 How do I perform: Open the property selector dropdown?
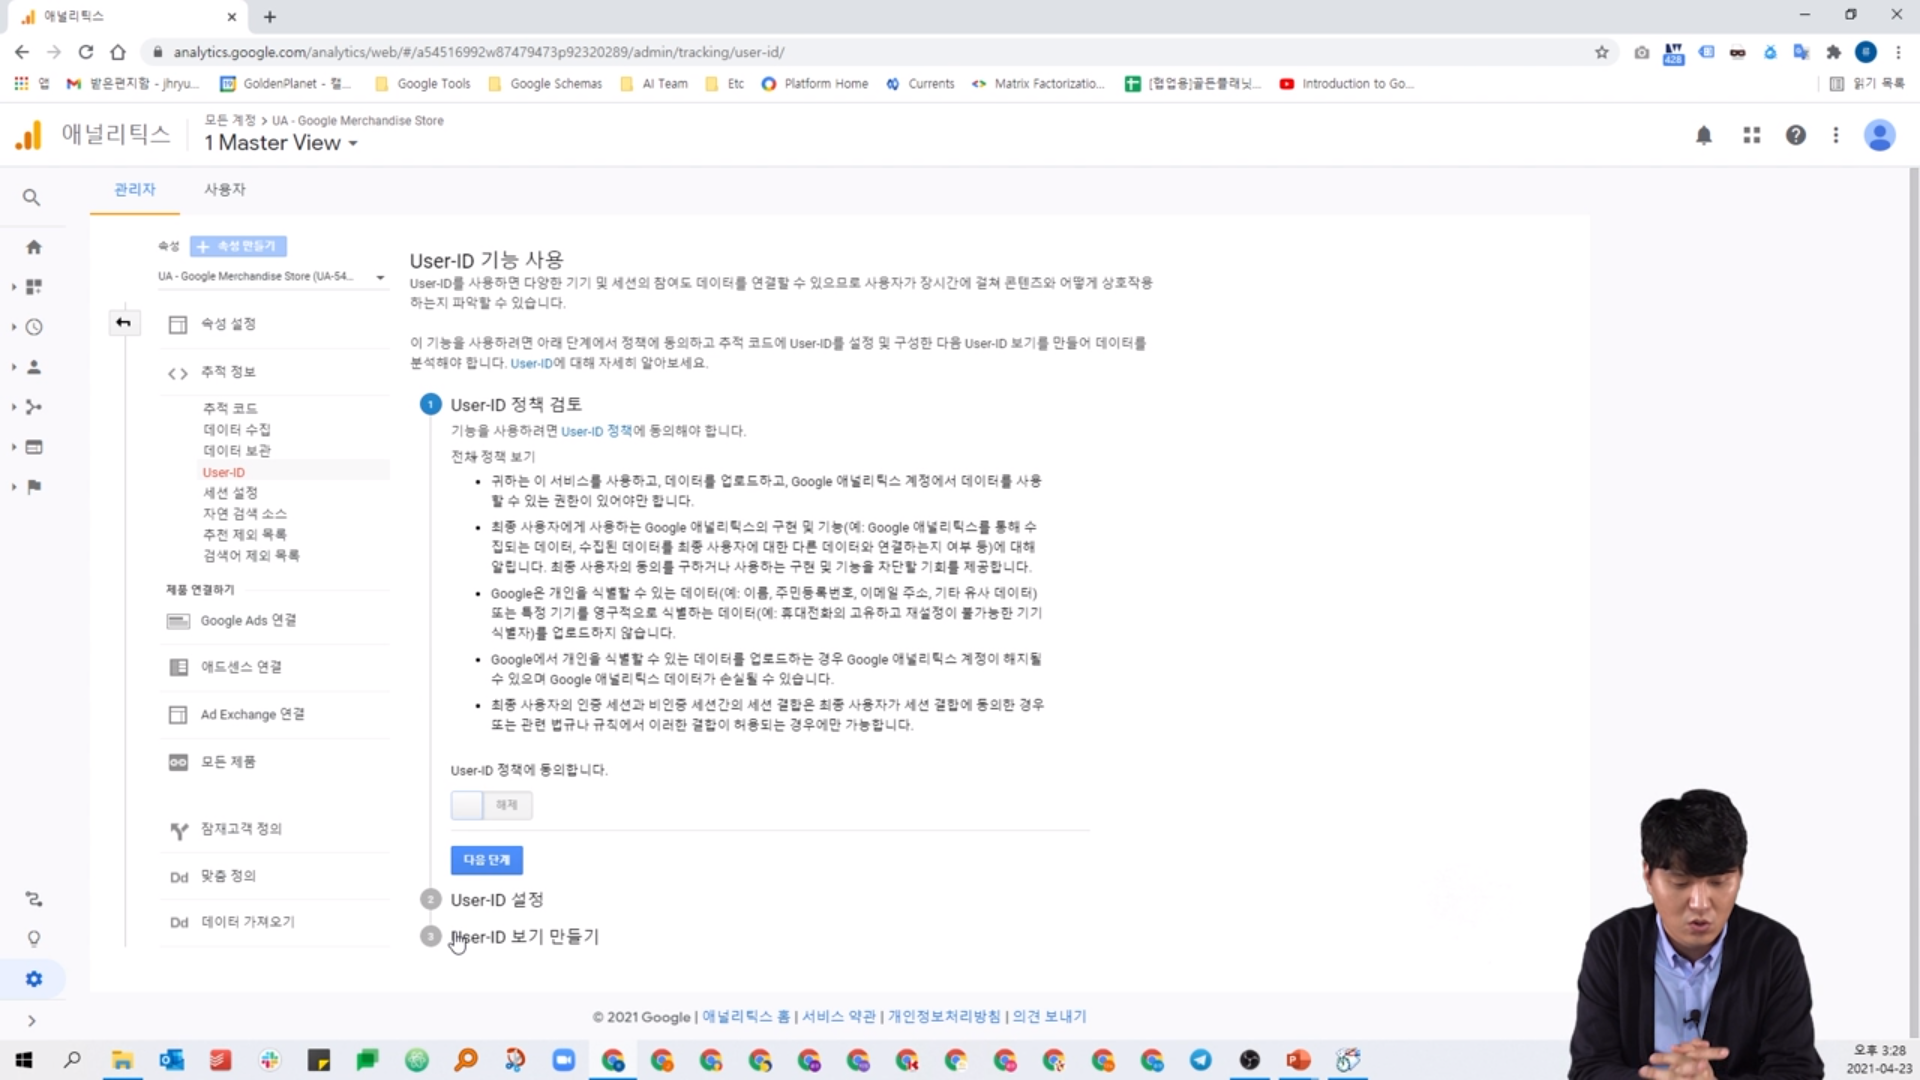271,276
